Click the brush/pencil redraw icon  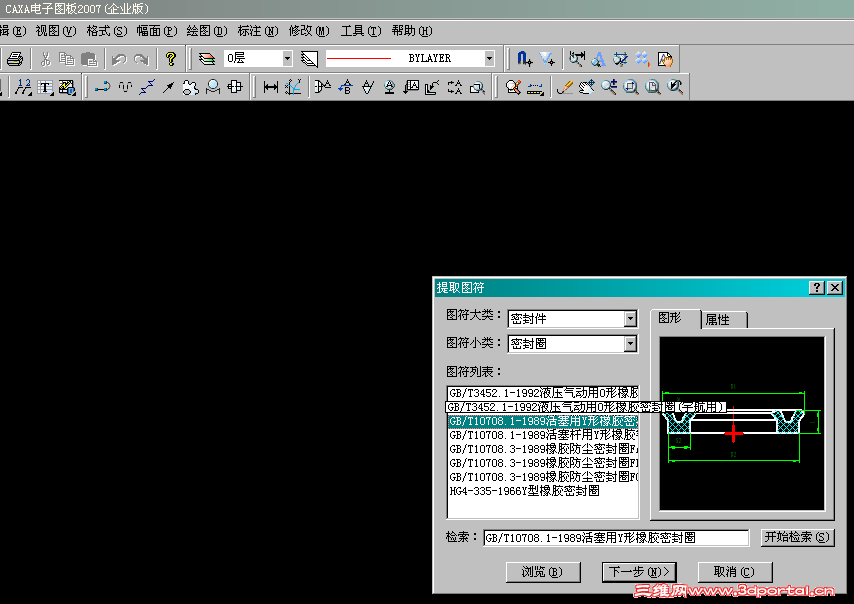(565, 87)
